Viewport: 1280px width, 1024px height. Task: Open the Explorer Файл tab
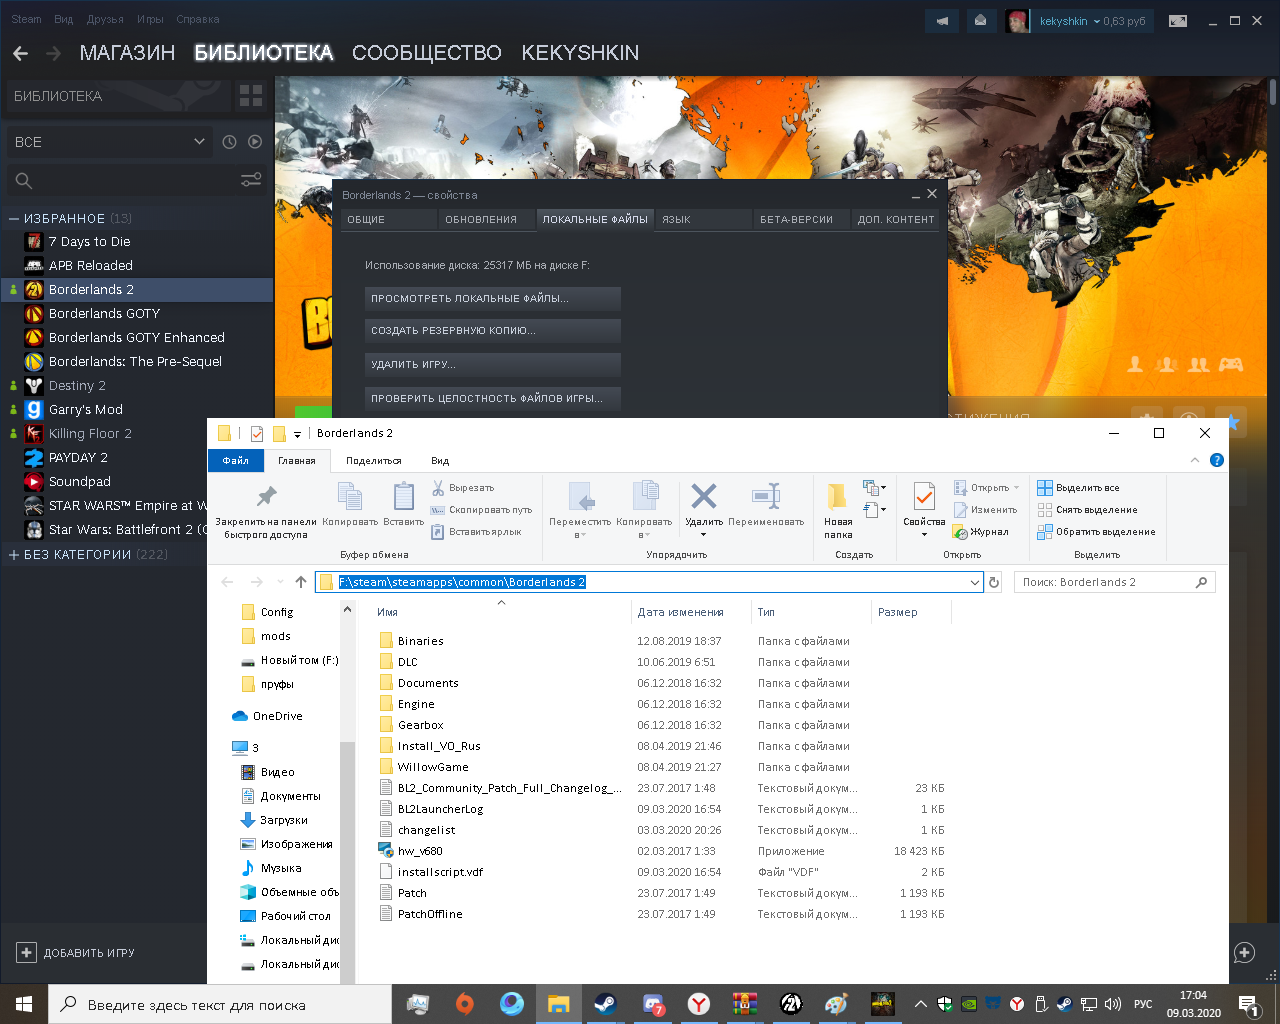tap(236, 461)
